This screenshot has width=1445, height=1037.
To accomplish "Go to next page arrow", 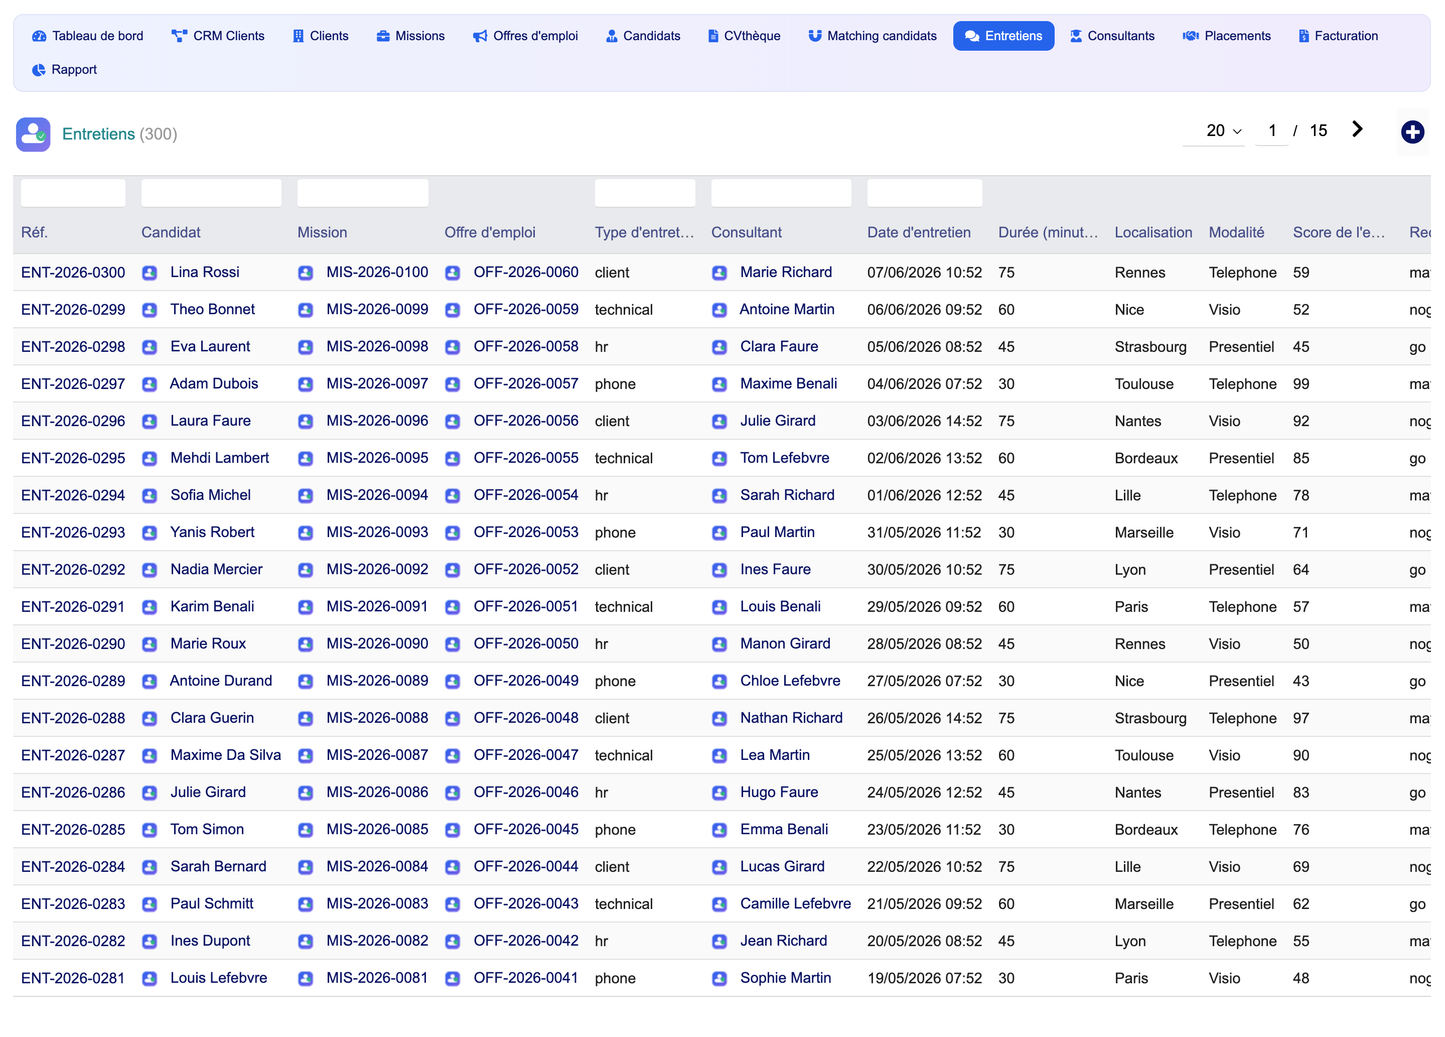I will [x=1357, y=129].
